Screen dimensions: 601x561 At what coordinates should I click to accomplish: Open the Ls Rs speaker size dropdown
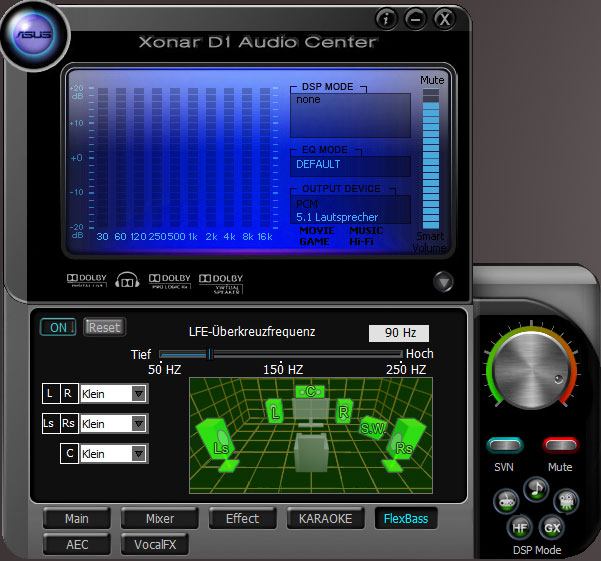tap(139, 423)
